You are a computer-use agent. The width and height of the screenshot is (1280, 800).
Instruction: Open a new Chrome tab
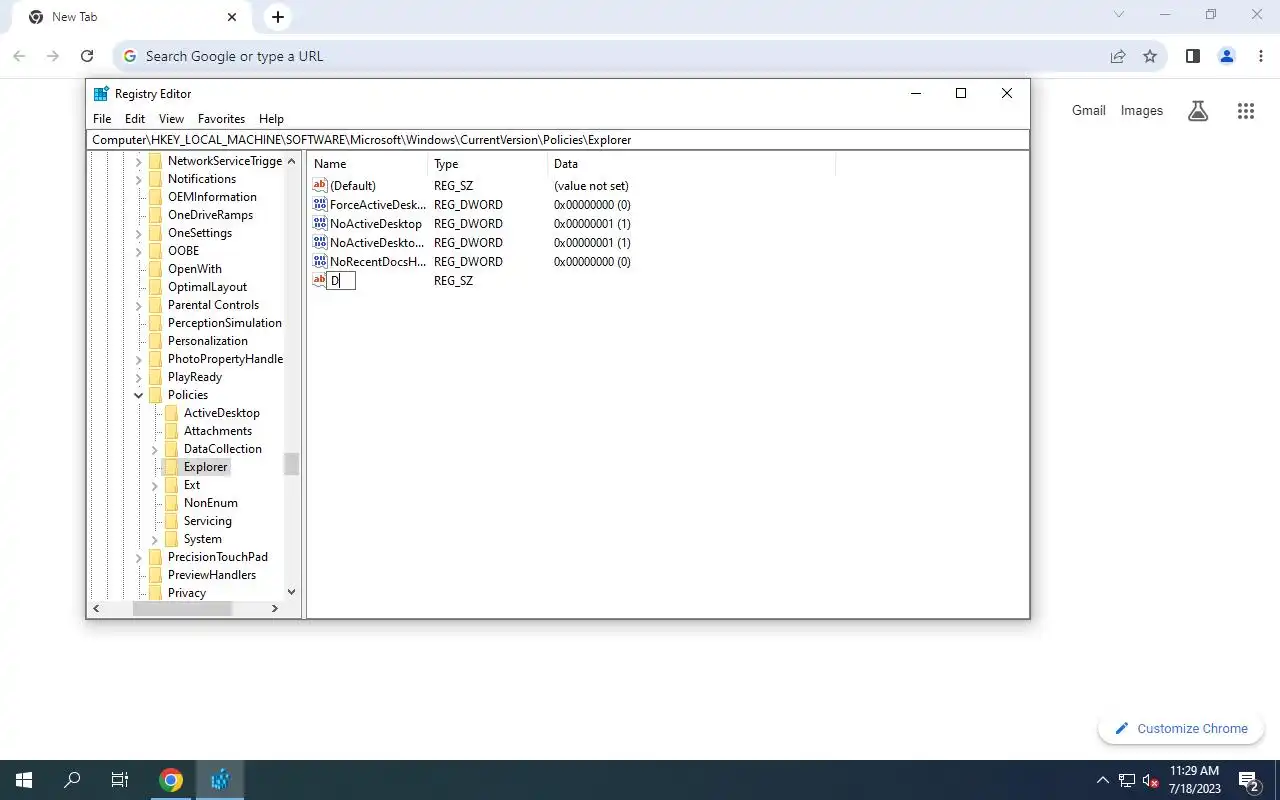click(x=278, y=17)
